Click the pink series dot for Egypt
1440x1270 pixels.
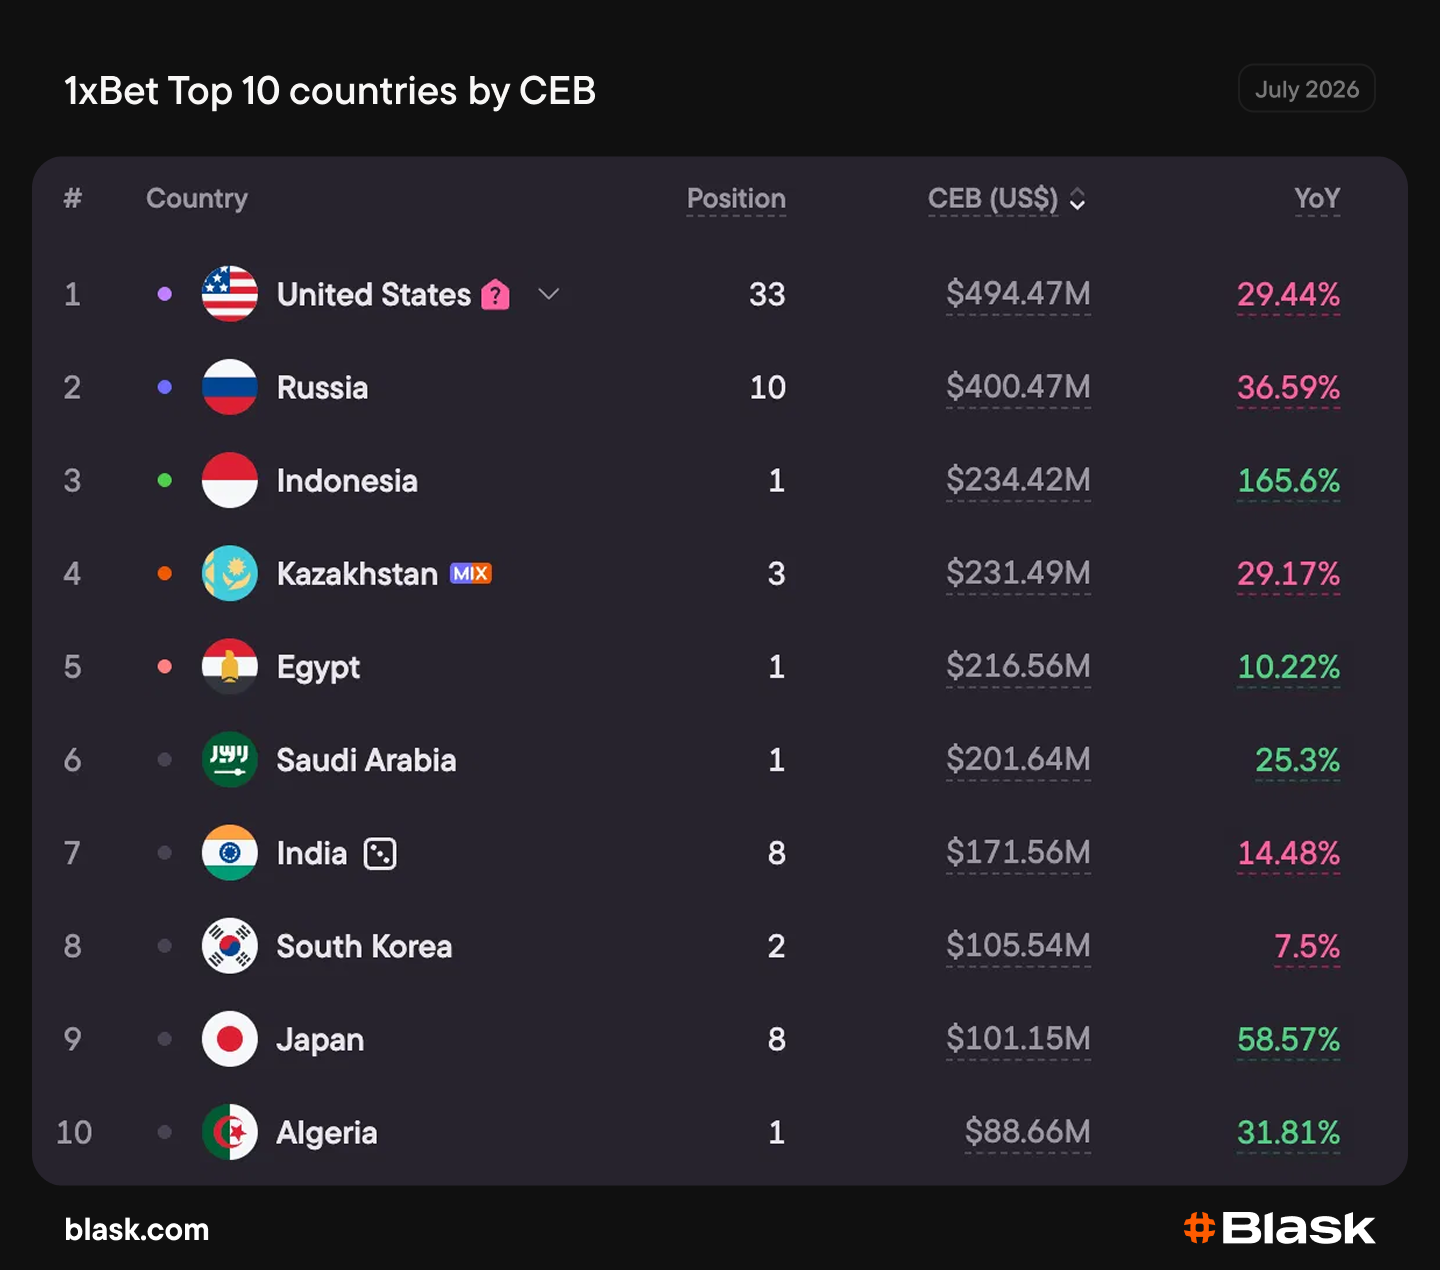point(165,666)
